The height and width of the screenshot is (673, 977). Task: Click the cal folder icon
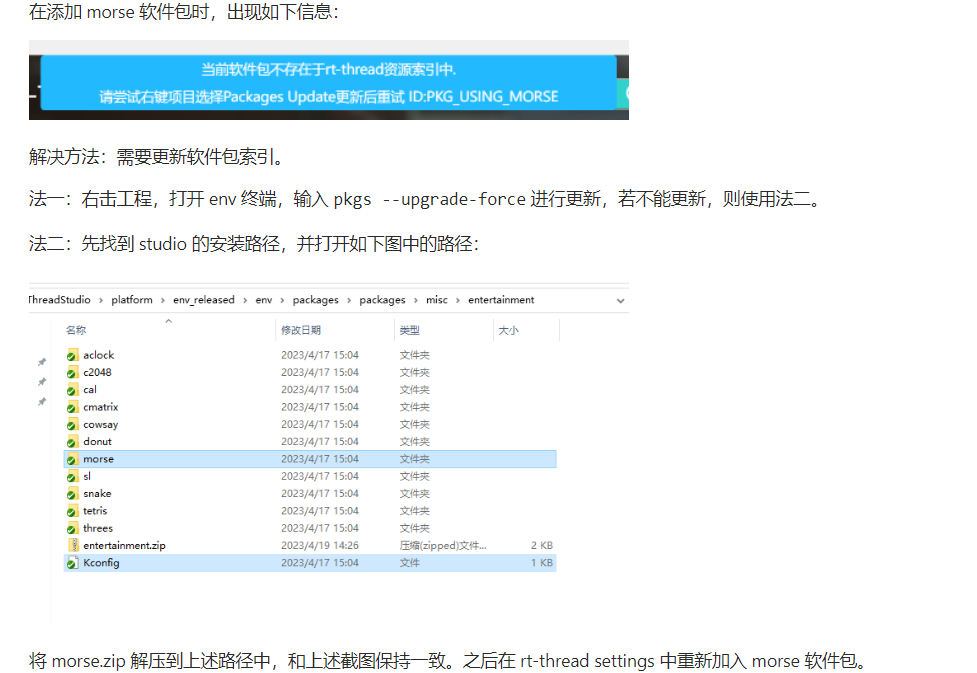(x=73, y=390)
